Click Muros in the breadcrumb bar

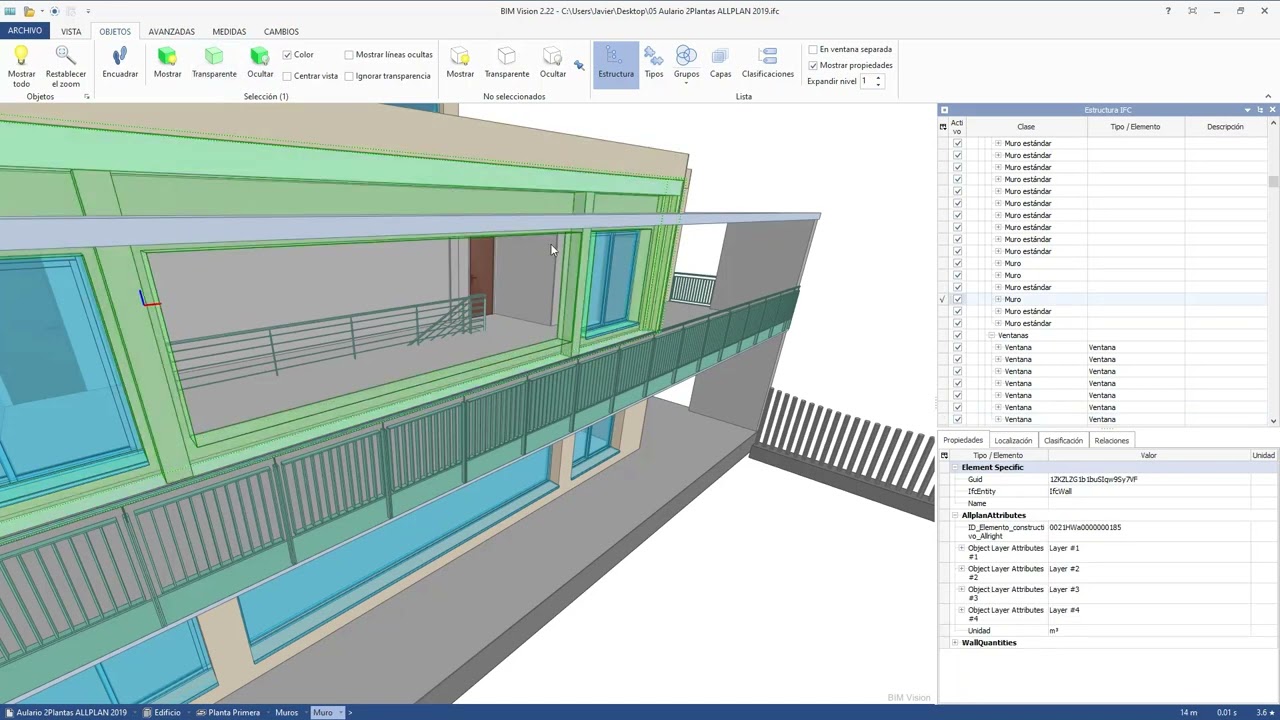pos(287,713)
